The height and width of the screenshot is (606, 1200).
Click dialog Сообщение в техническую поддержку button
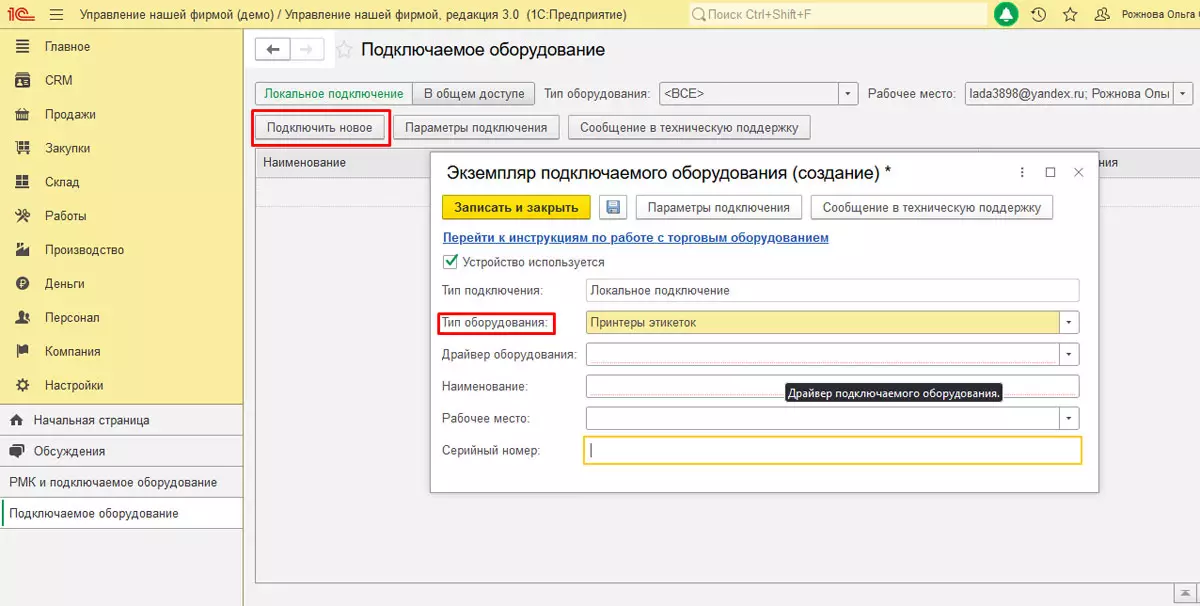click(x=932, y=207)
